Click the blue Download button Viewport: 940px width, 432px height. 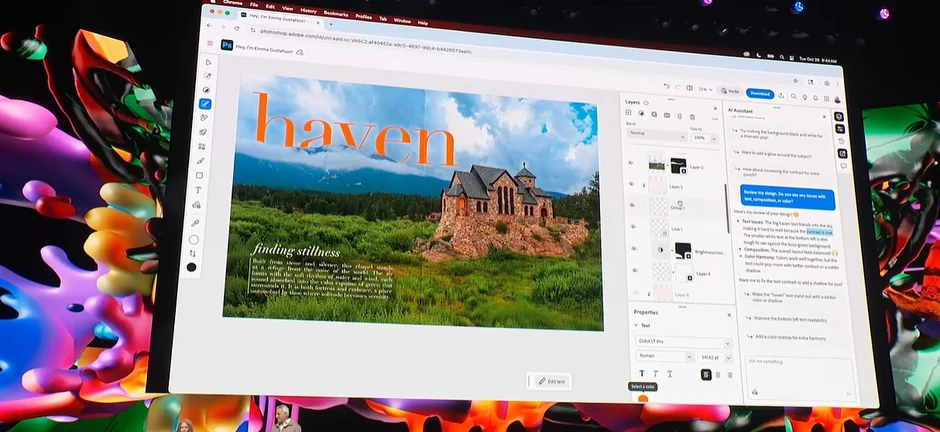(x=760, y=93)
